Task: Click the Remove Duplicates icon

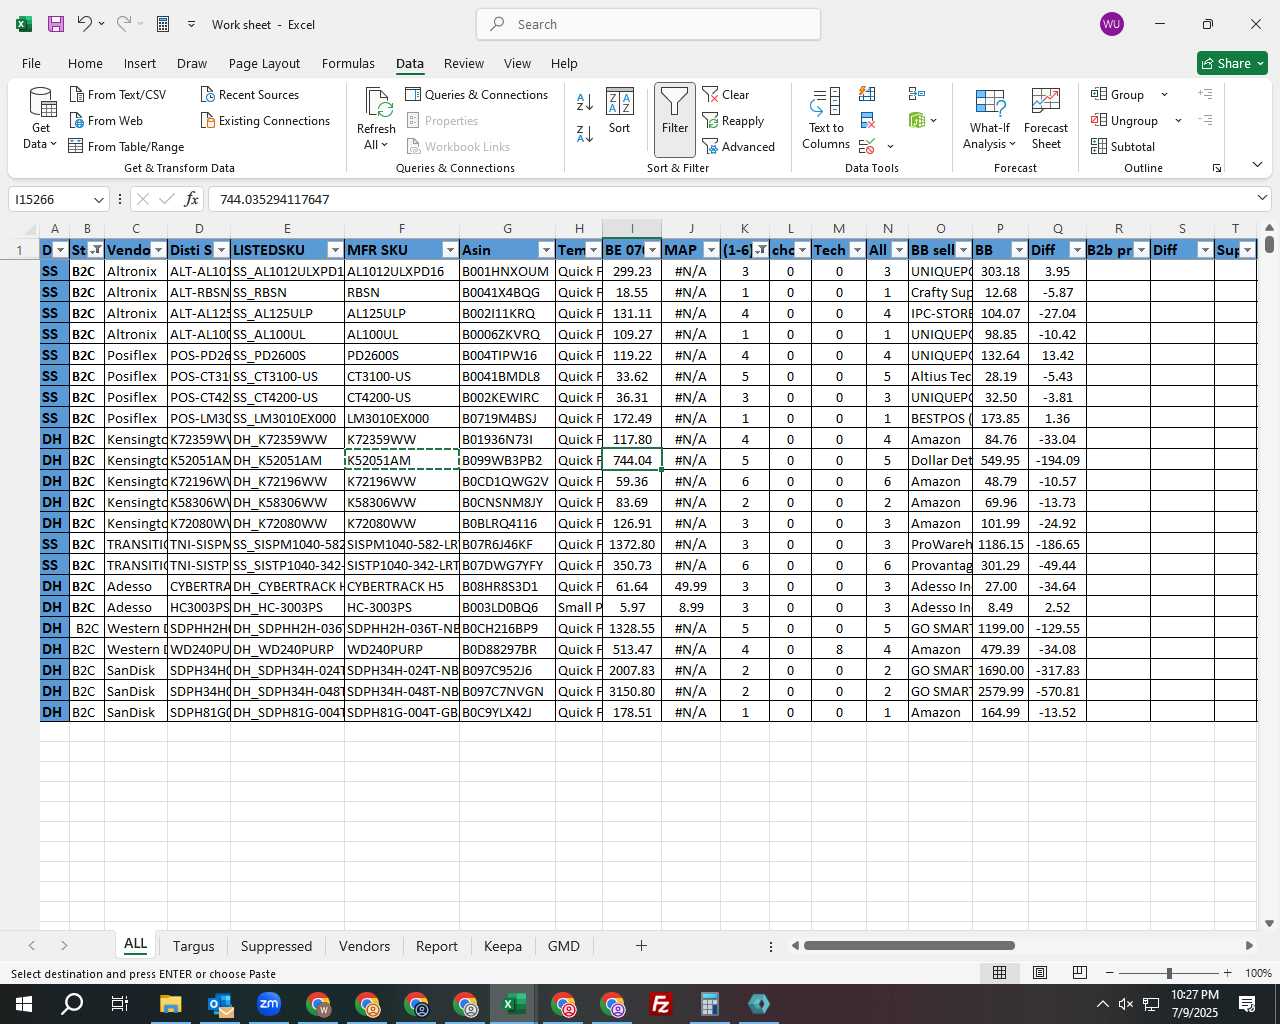Action: (x=867, y=120)
